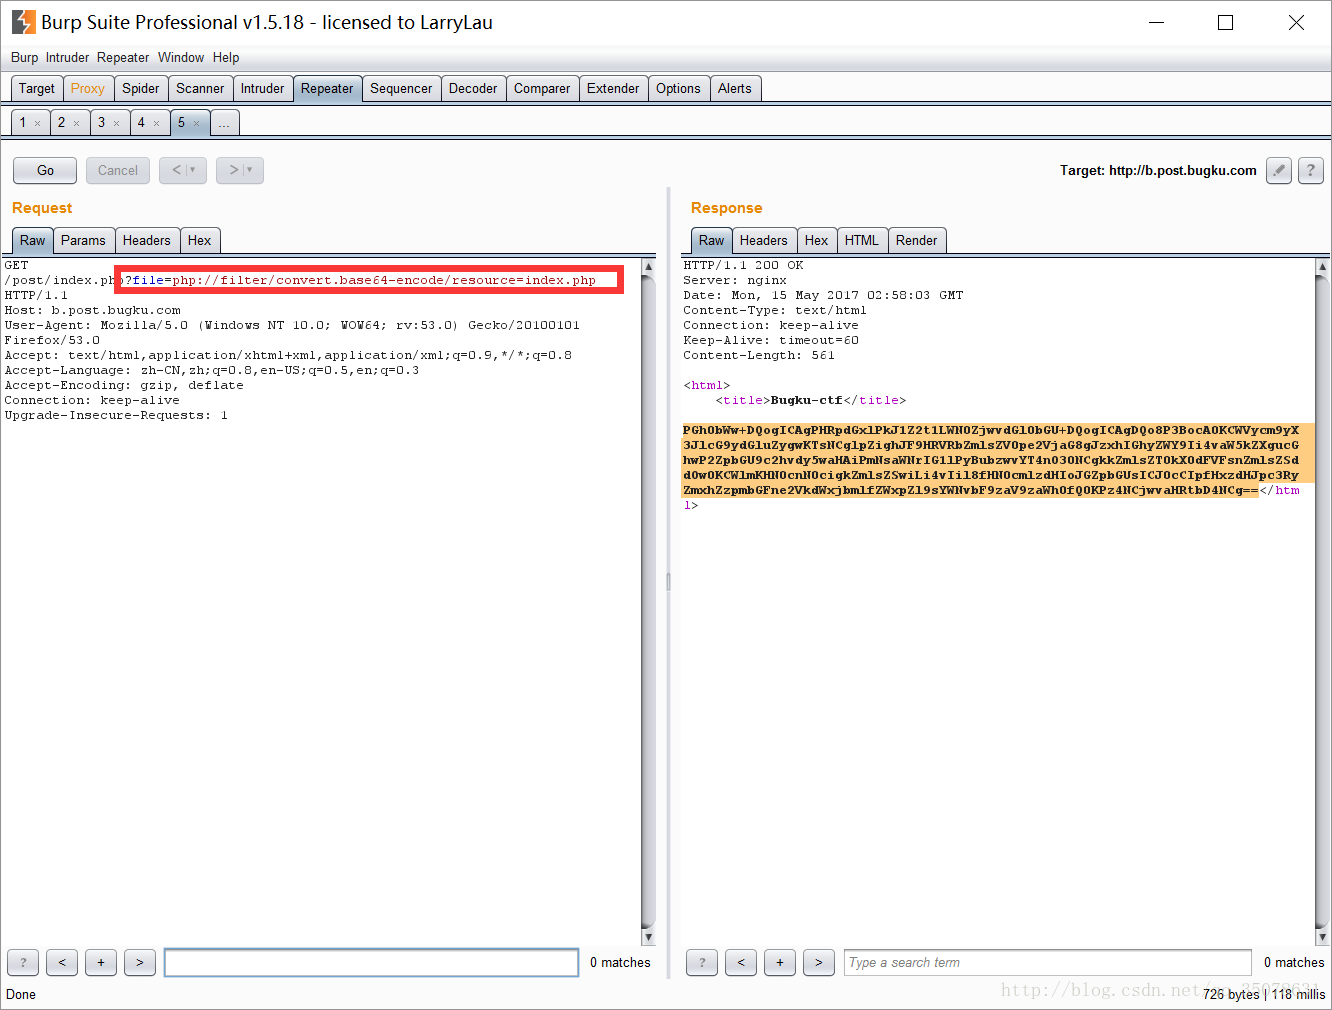The height and width of the screenshot is (1010, 1332).
Task: Click request search next match button
Action: pyautogui.click(x=140, y=962)
